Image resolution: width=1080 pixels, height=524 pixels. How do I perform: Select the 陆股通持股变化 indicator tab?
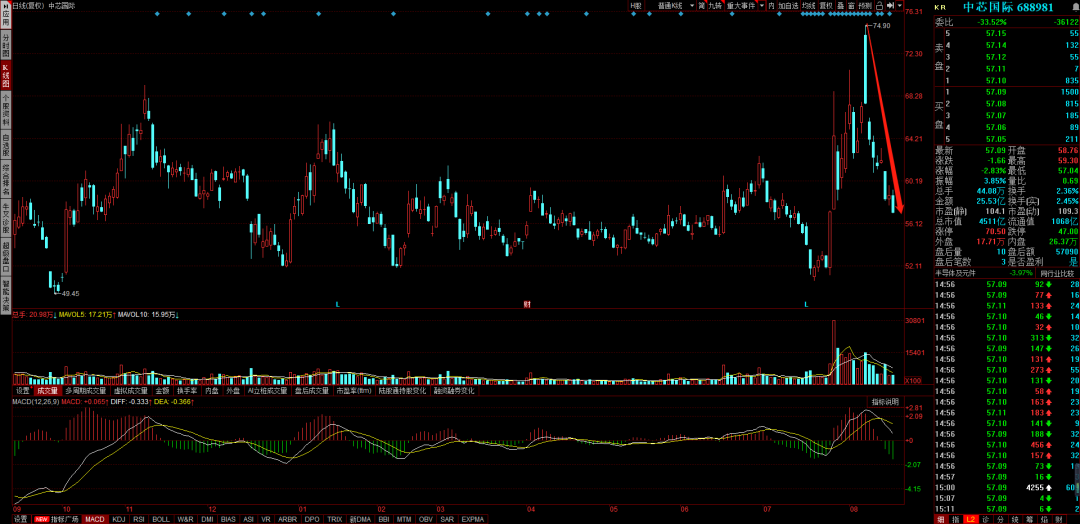[402, 390]
